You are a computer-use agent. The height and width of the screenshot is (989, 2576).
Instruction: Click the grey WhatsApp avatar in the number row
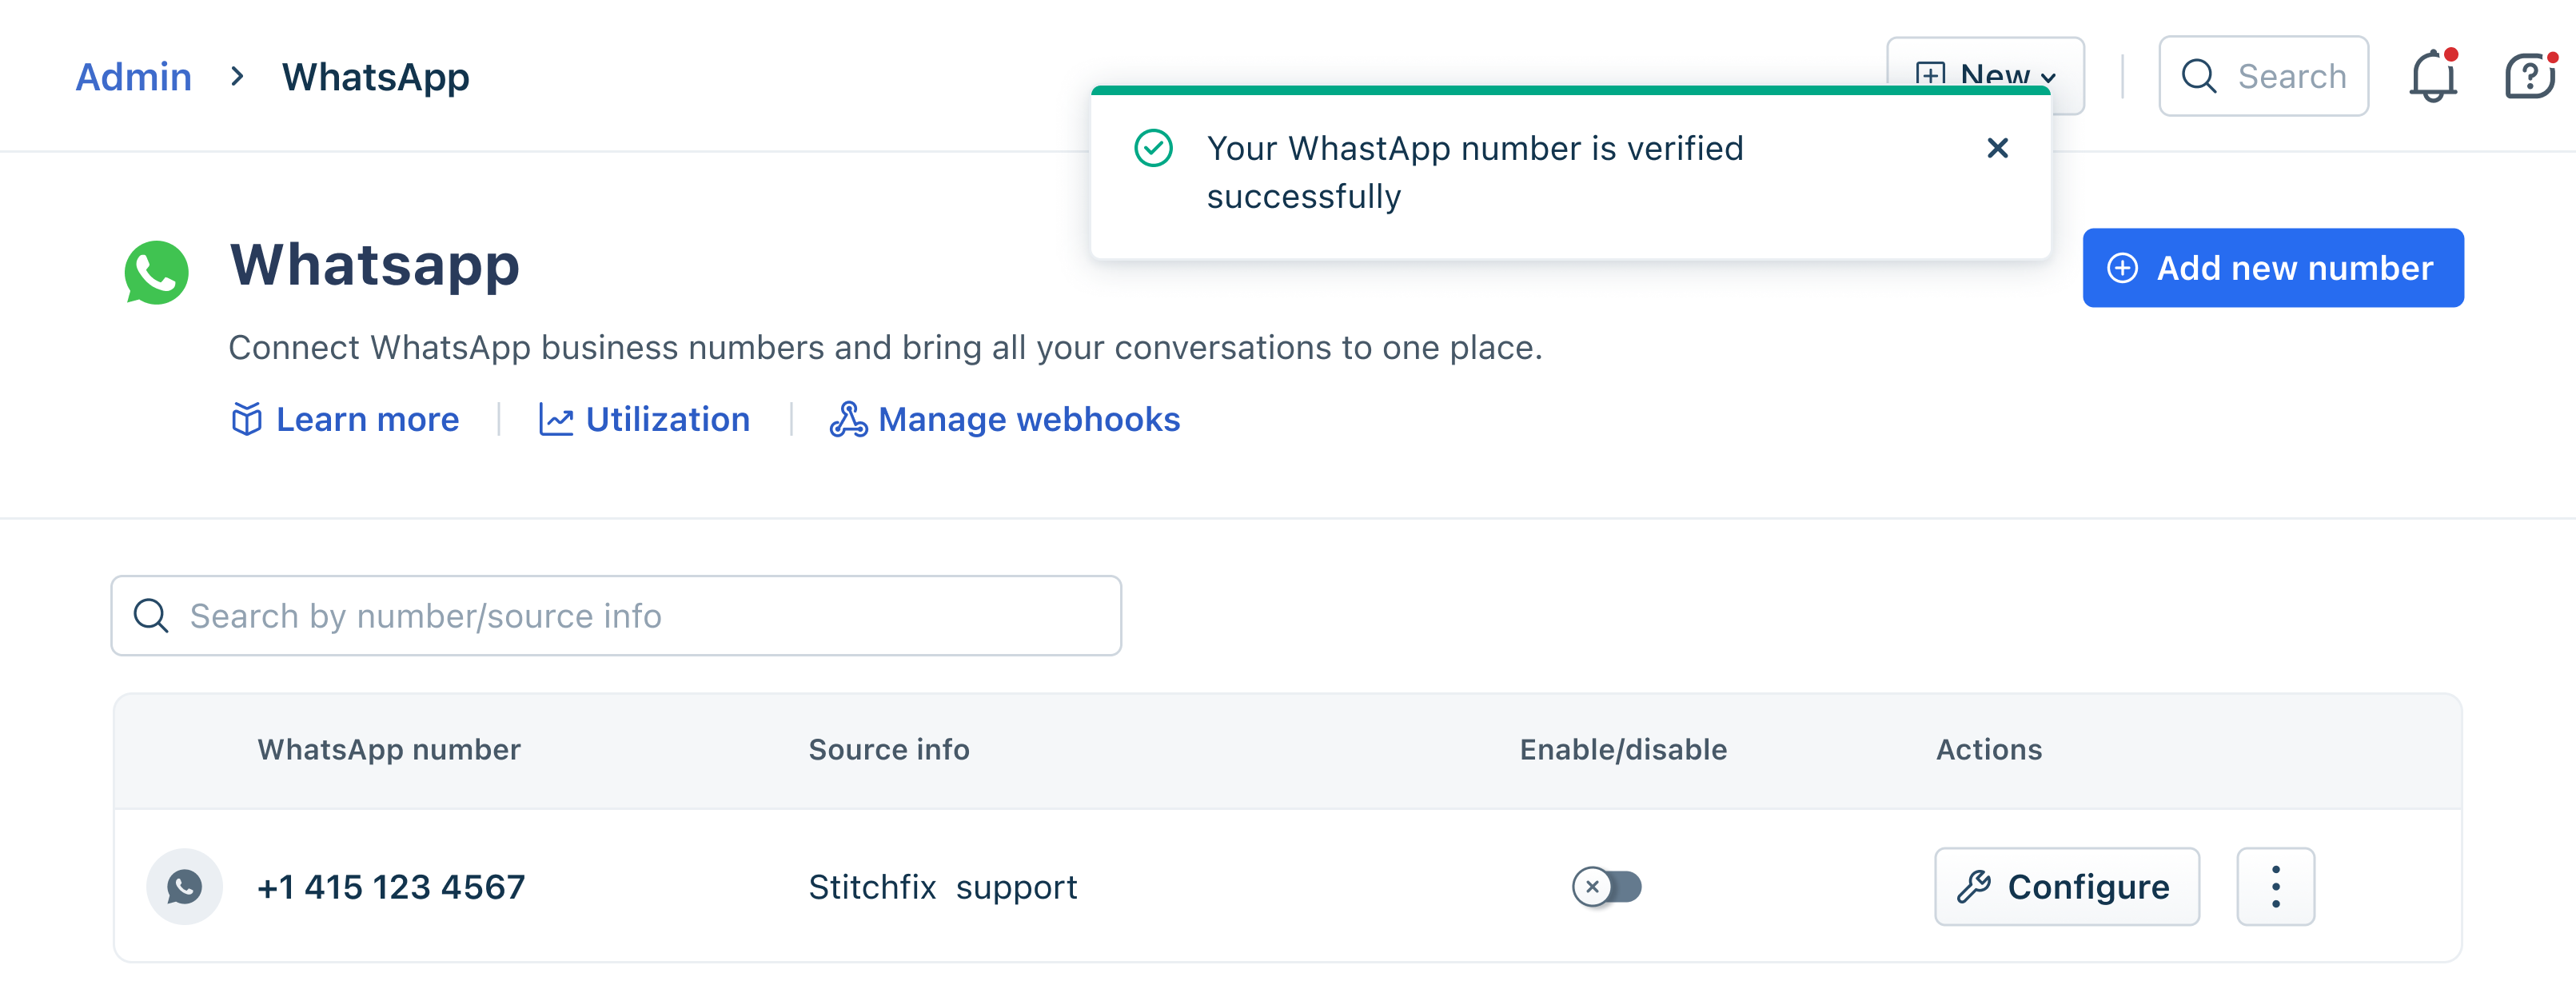point(184,886)
